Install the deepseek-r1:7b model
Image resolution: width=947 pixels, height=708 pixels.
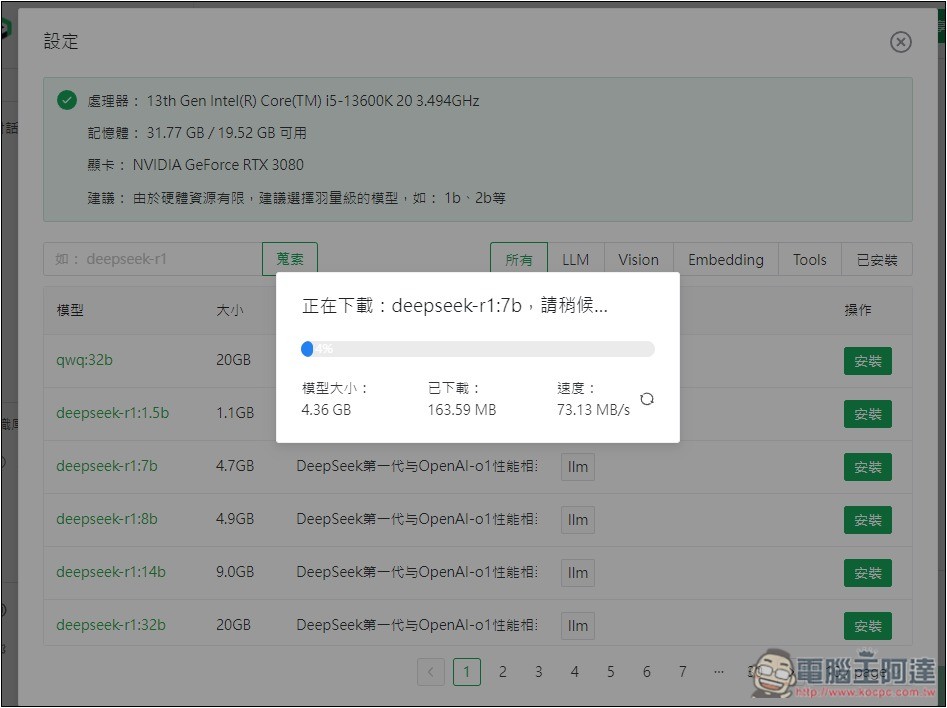[x=868, y=468]
